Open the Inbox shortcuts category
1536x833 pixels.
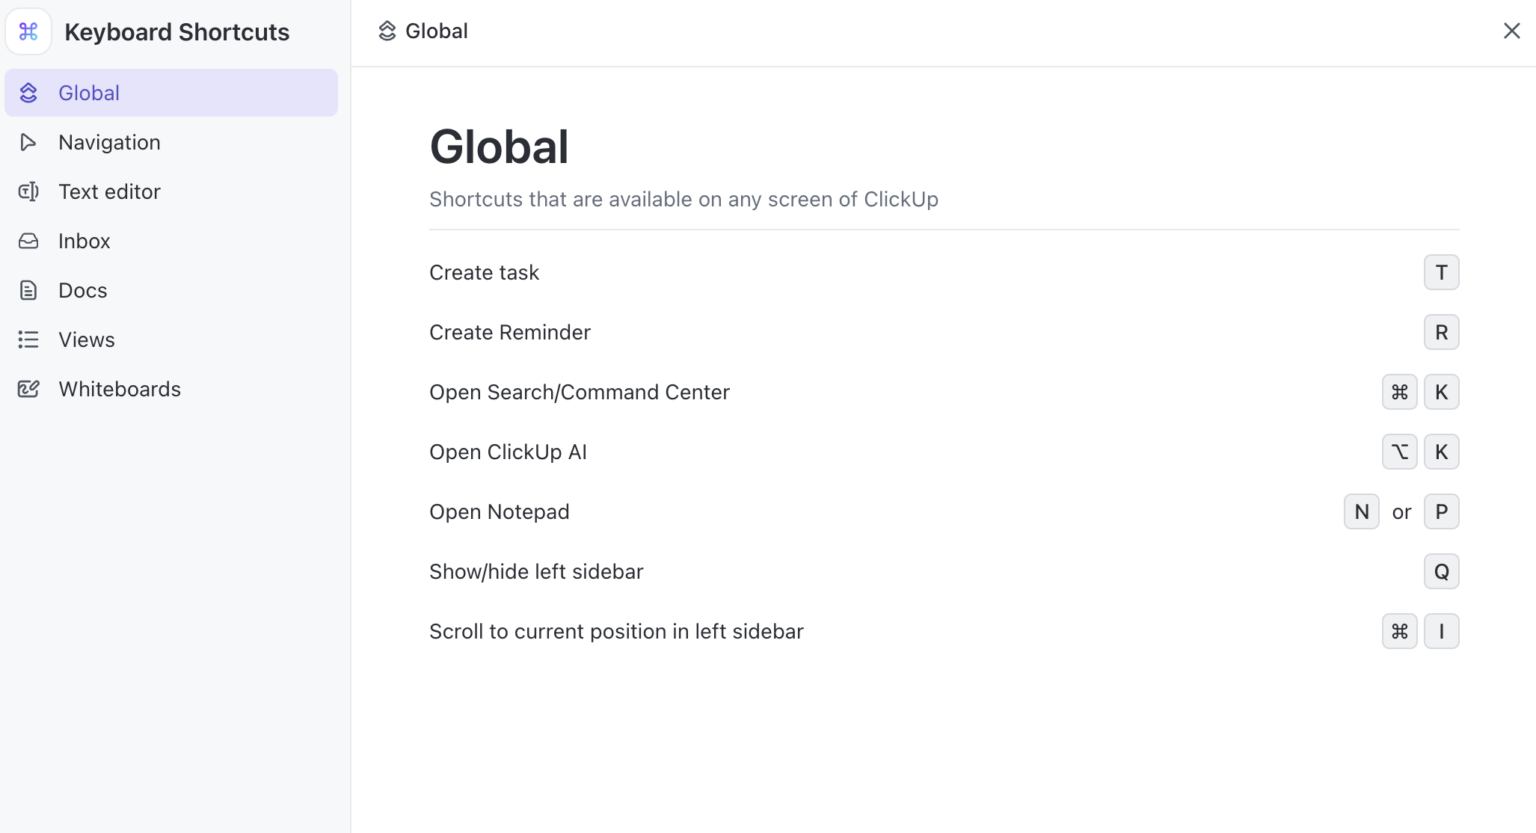84,240
